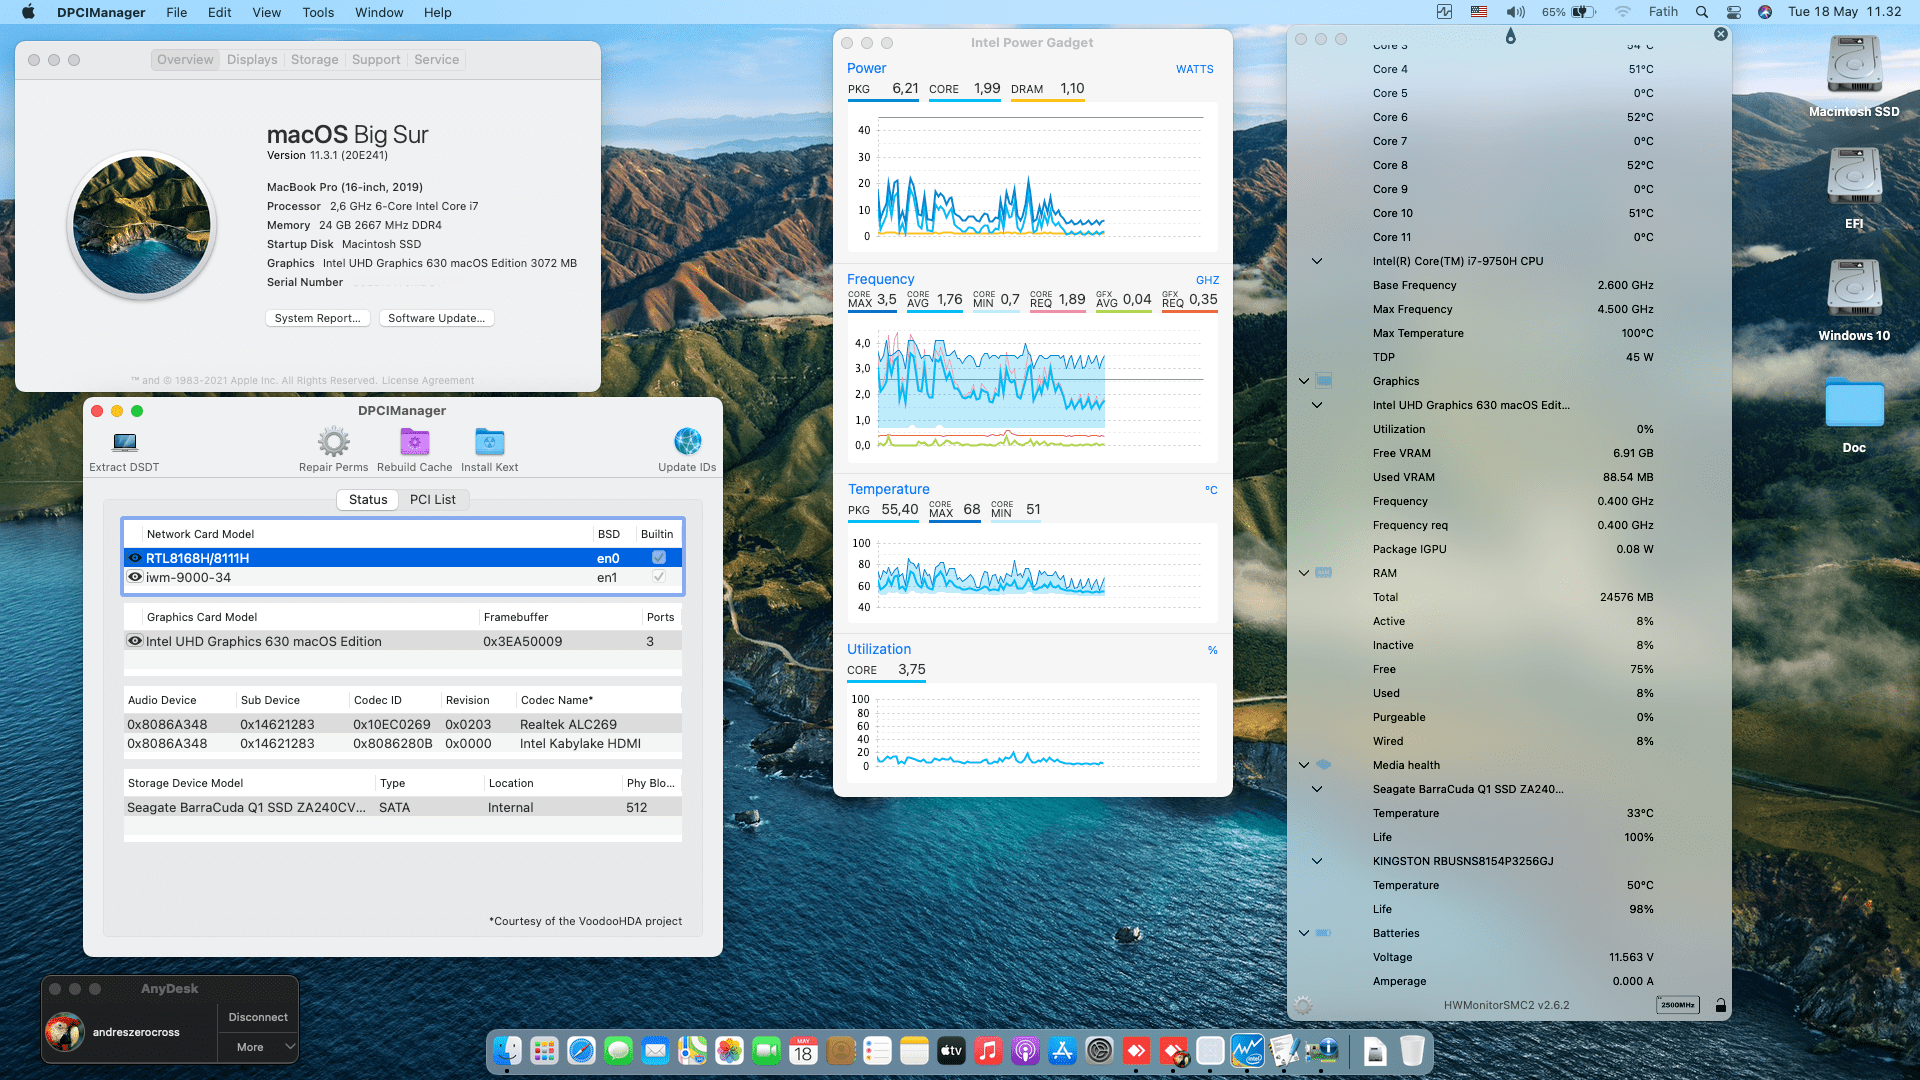Click the lock icon in HWMonitorSMC2 footer

[1720, 1005]
